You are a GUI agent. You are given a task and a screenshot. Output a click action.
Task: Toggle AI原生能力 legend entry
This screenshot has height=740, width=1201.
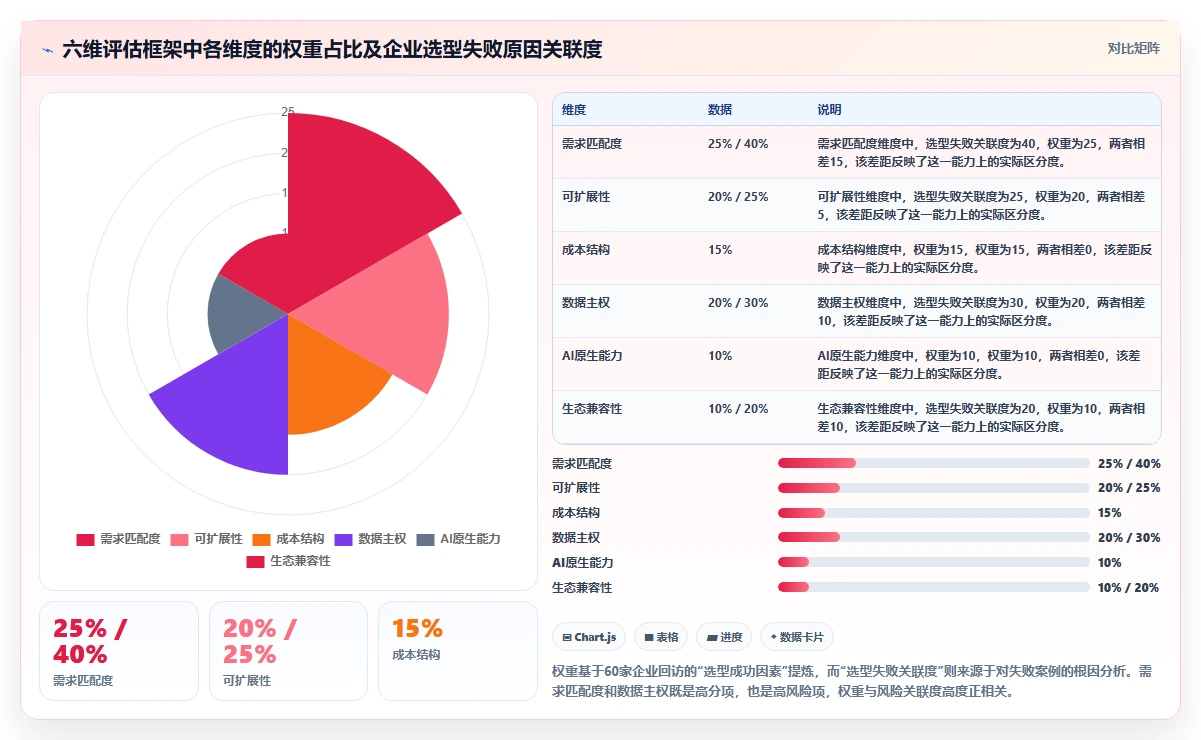[x=458, y=539]
